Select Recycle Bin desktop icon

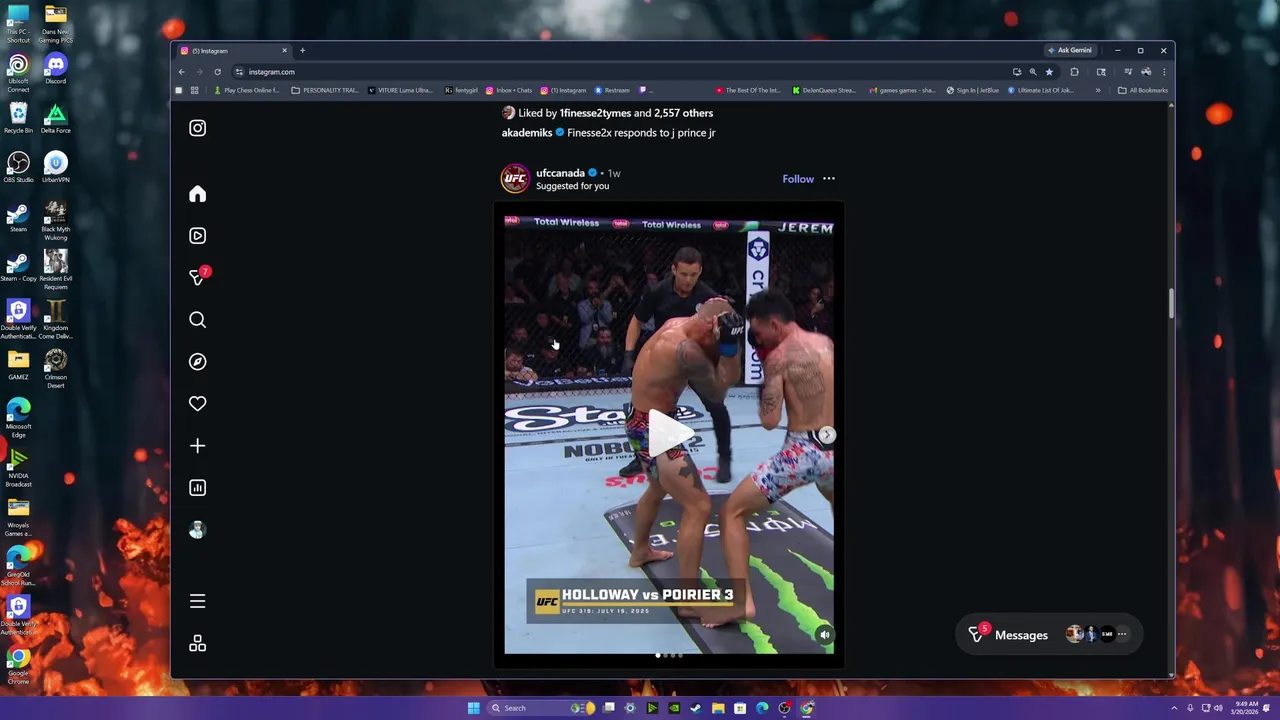[x=18, y=118]
